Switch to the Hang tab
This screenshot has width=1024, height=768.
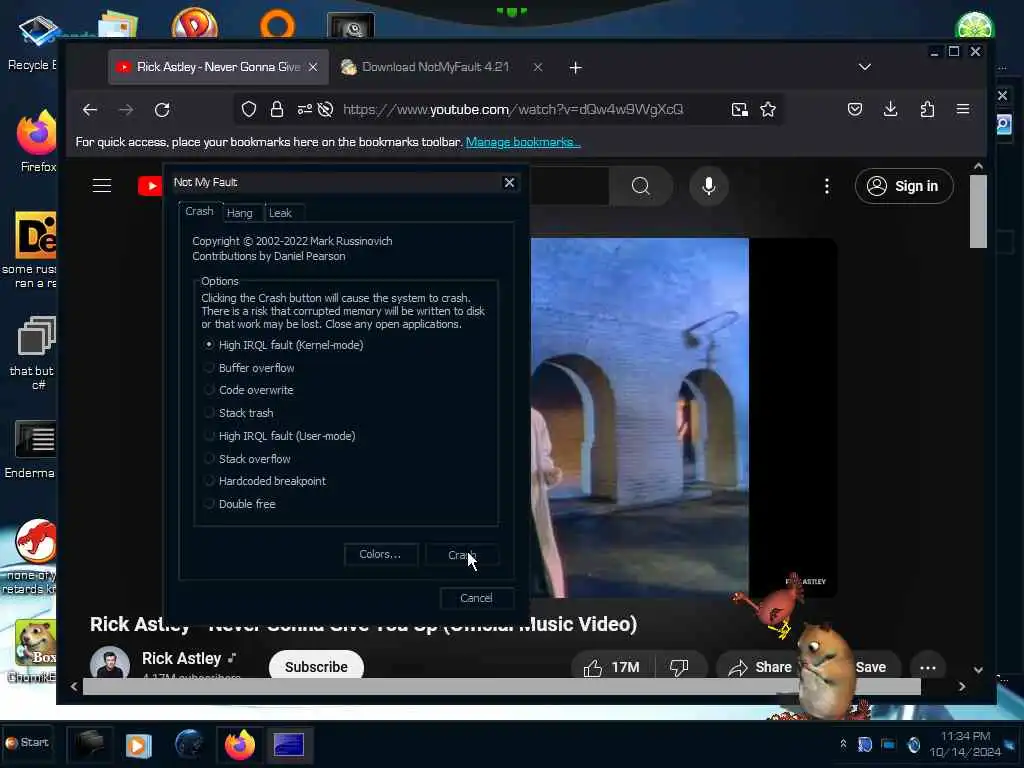pos(240,213)
